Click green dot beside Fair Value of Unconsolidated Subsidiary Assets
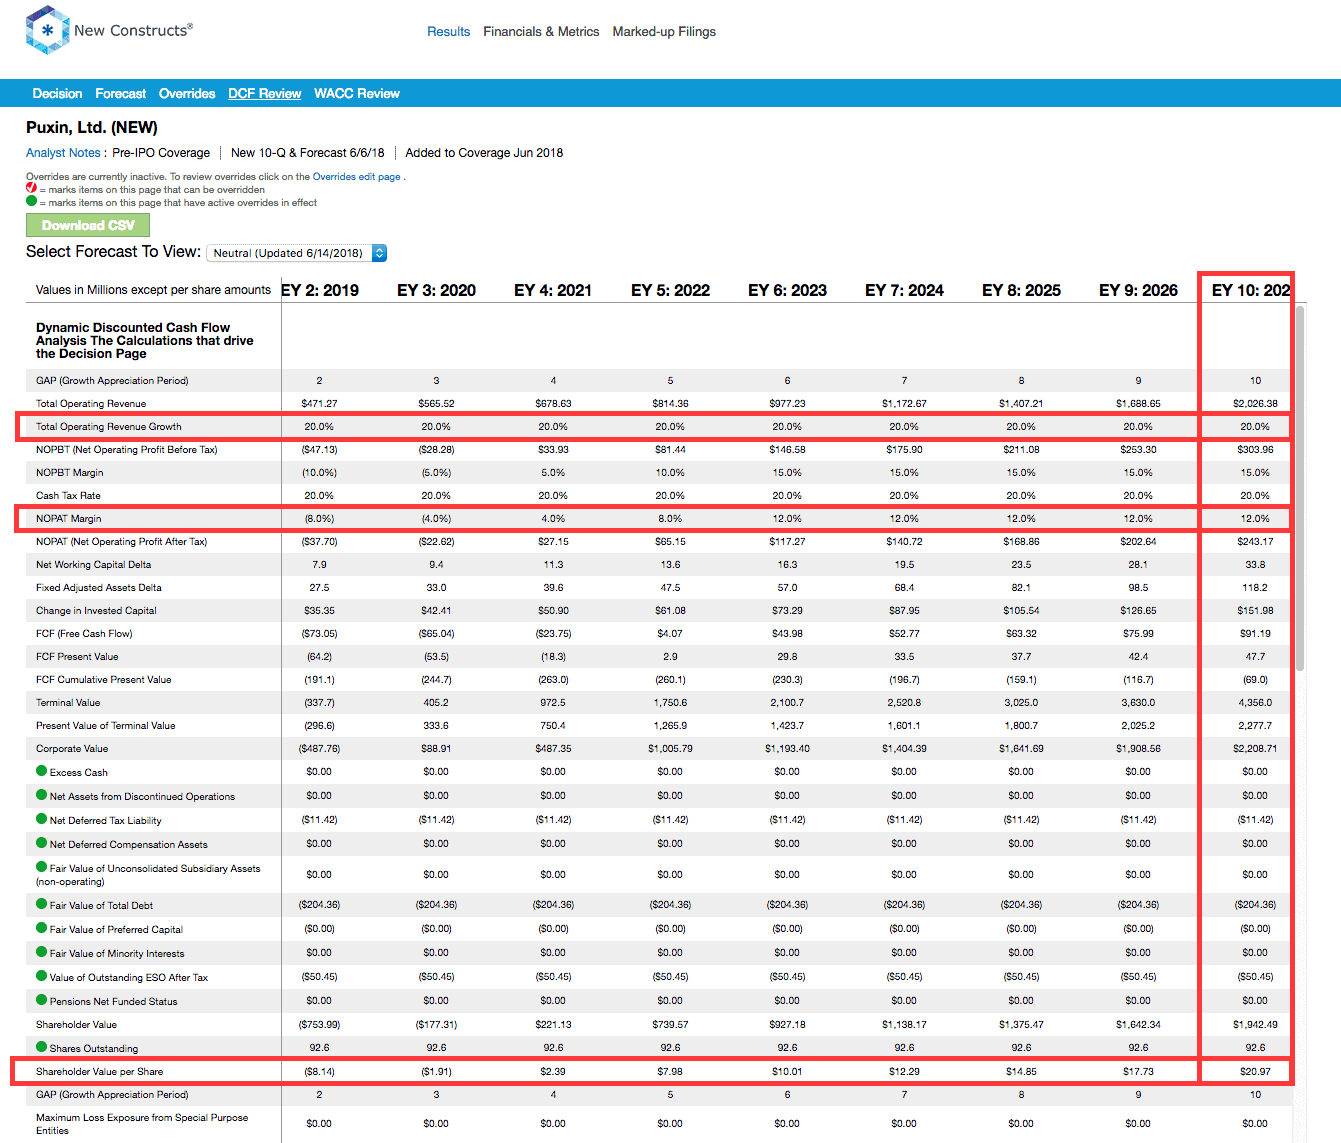 point(42,867)
